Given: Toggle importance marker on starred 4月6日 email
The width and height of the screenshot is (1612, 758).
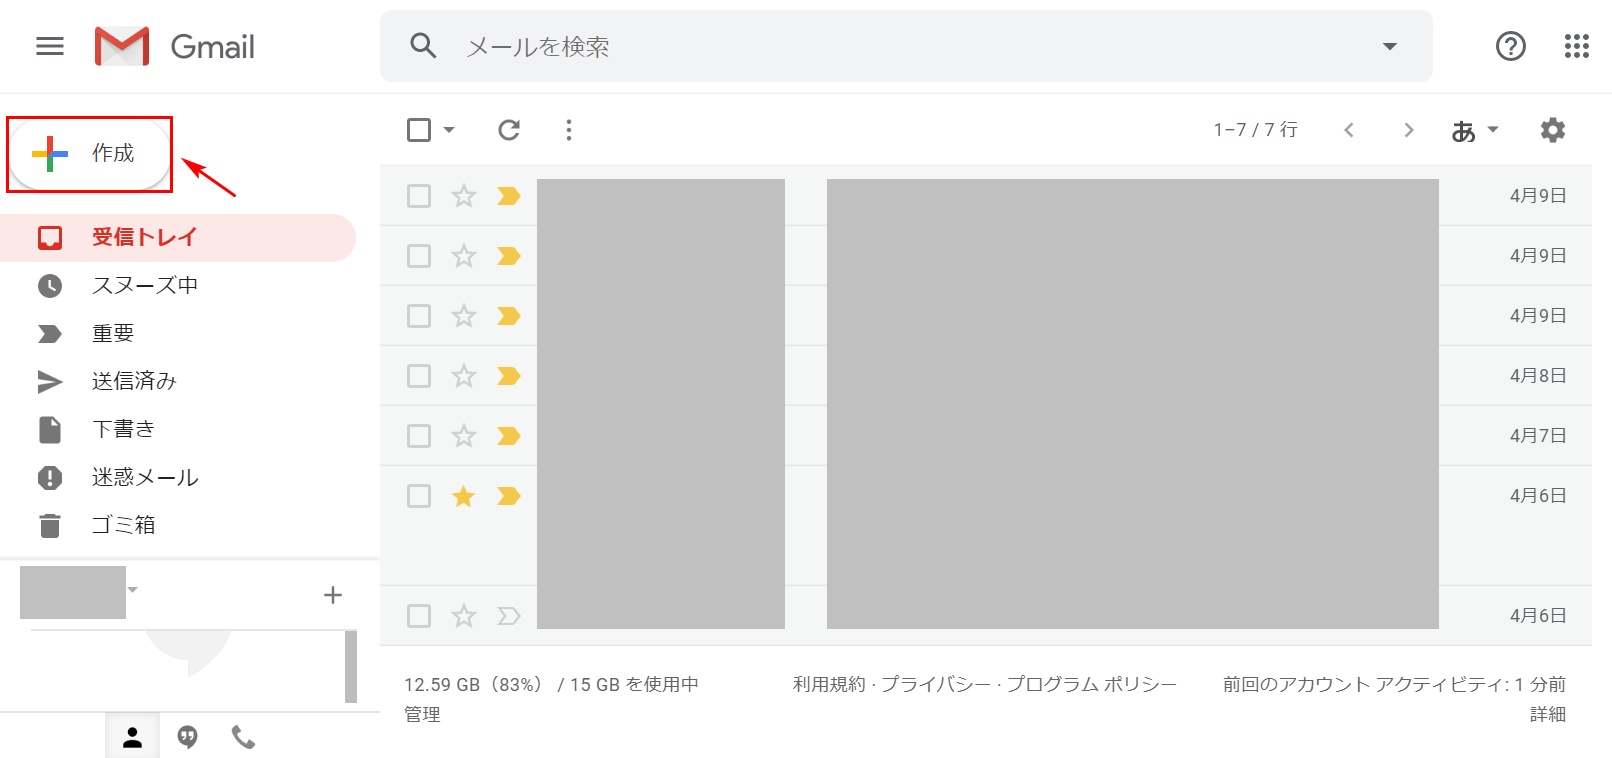Looking at the screenshot, I should point(509,496).
